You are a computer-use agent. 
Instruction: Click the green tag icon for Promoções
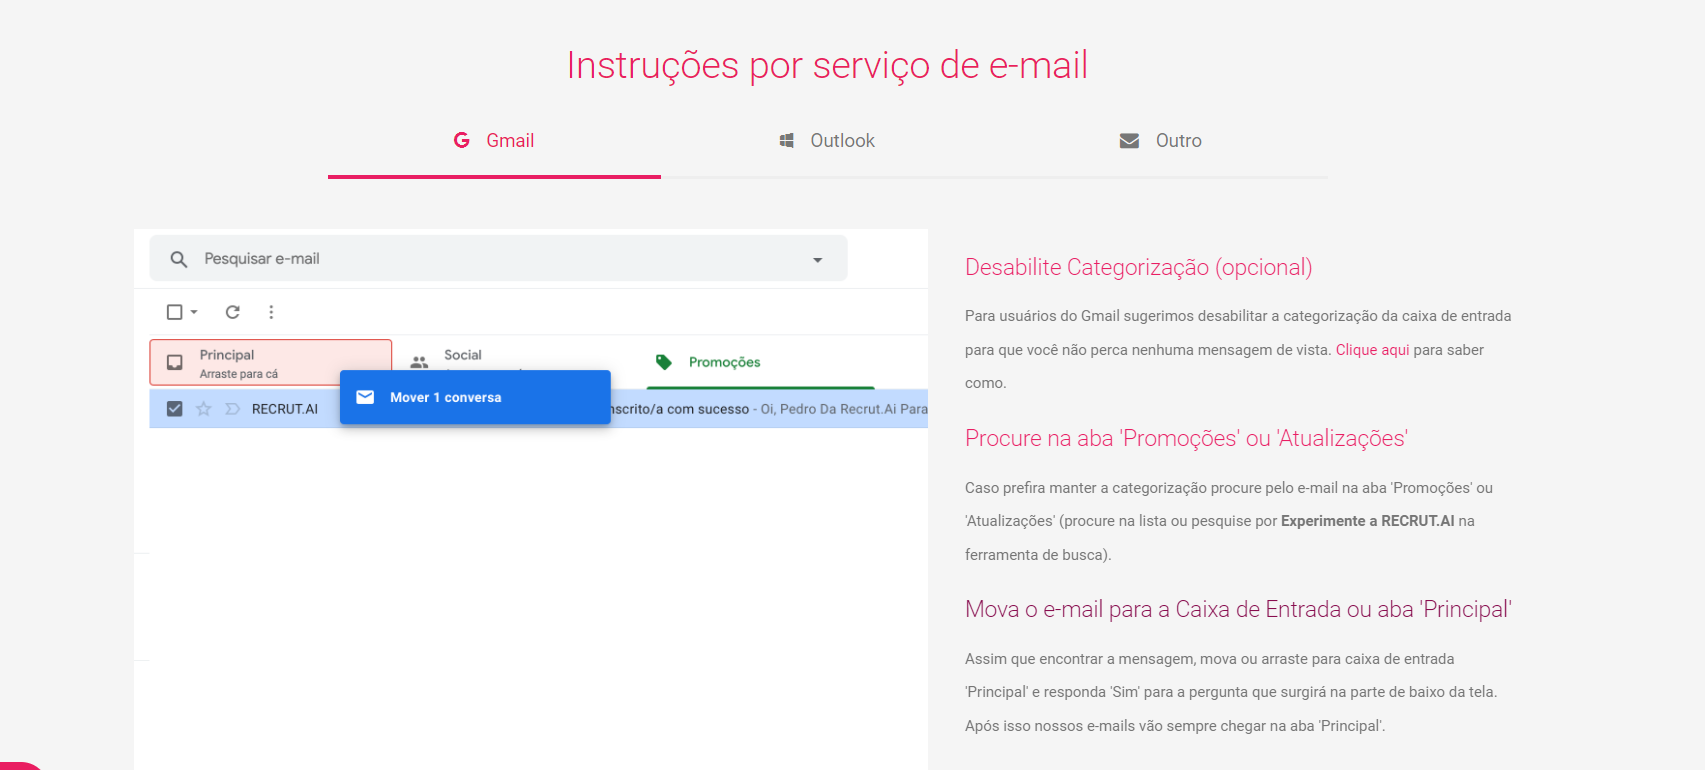(x=664, y=362)
